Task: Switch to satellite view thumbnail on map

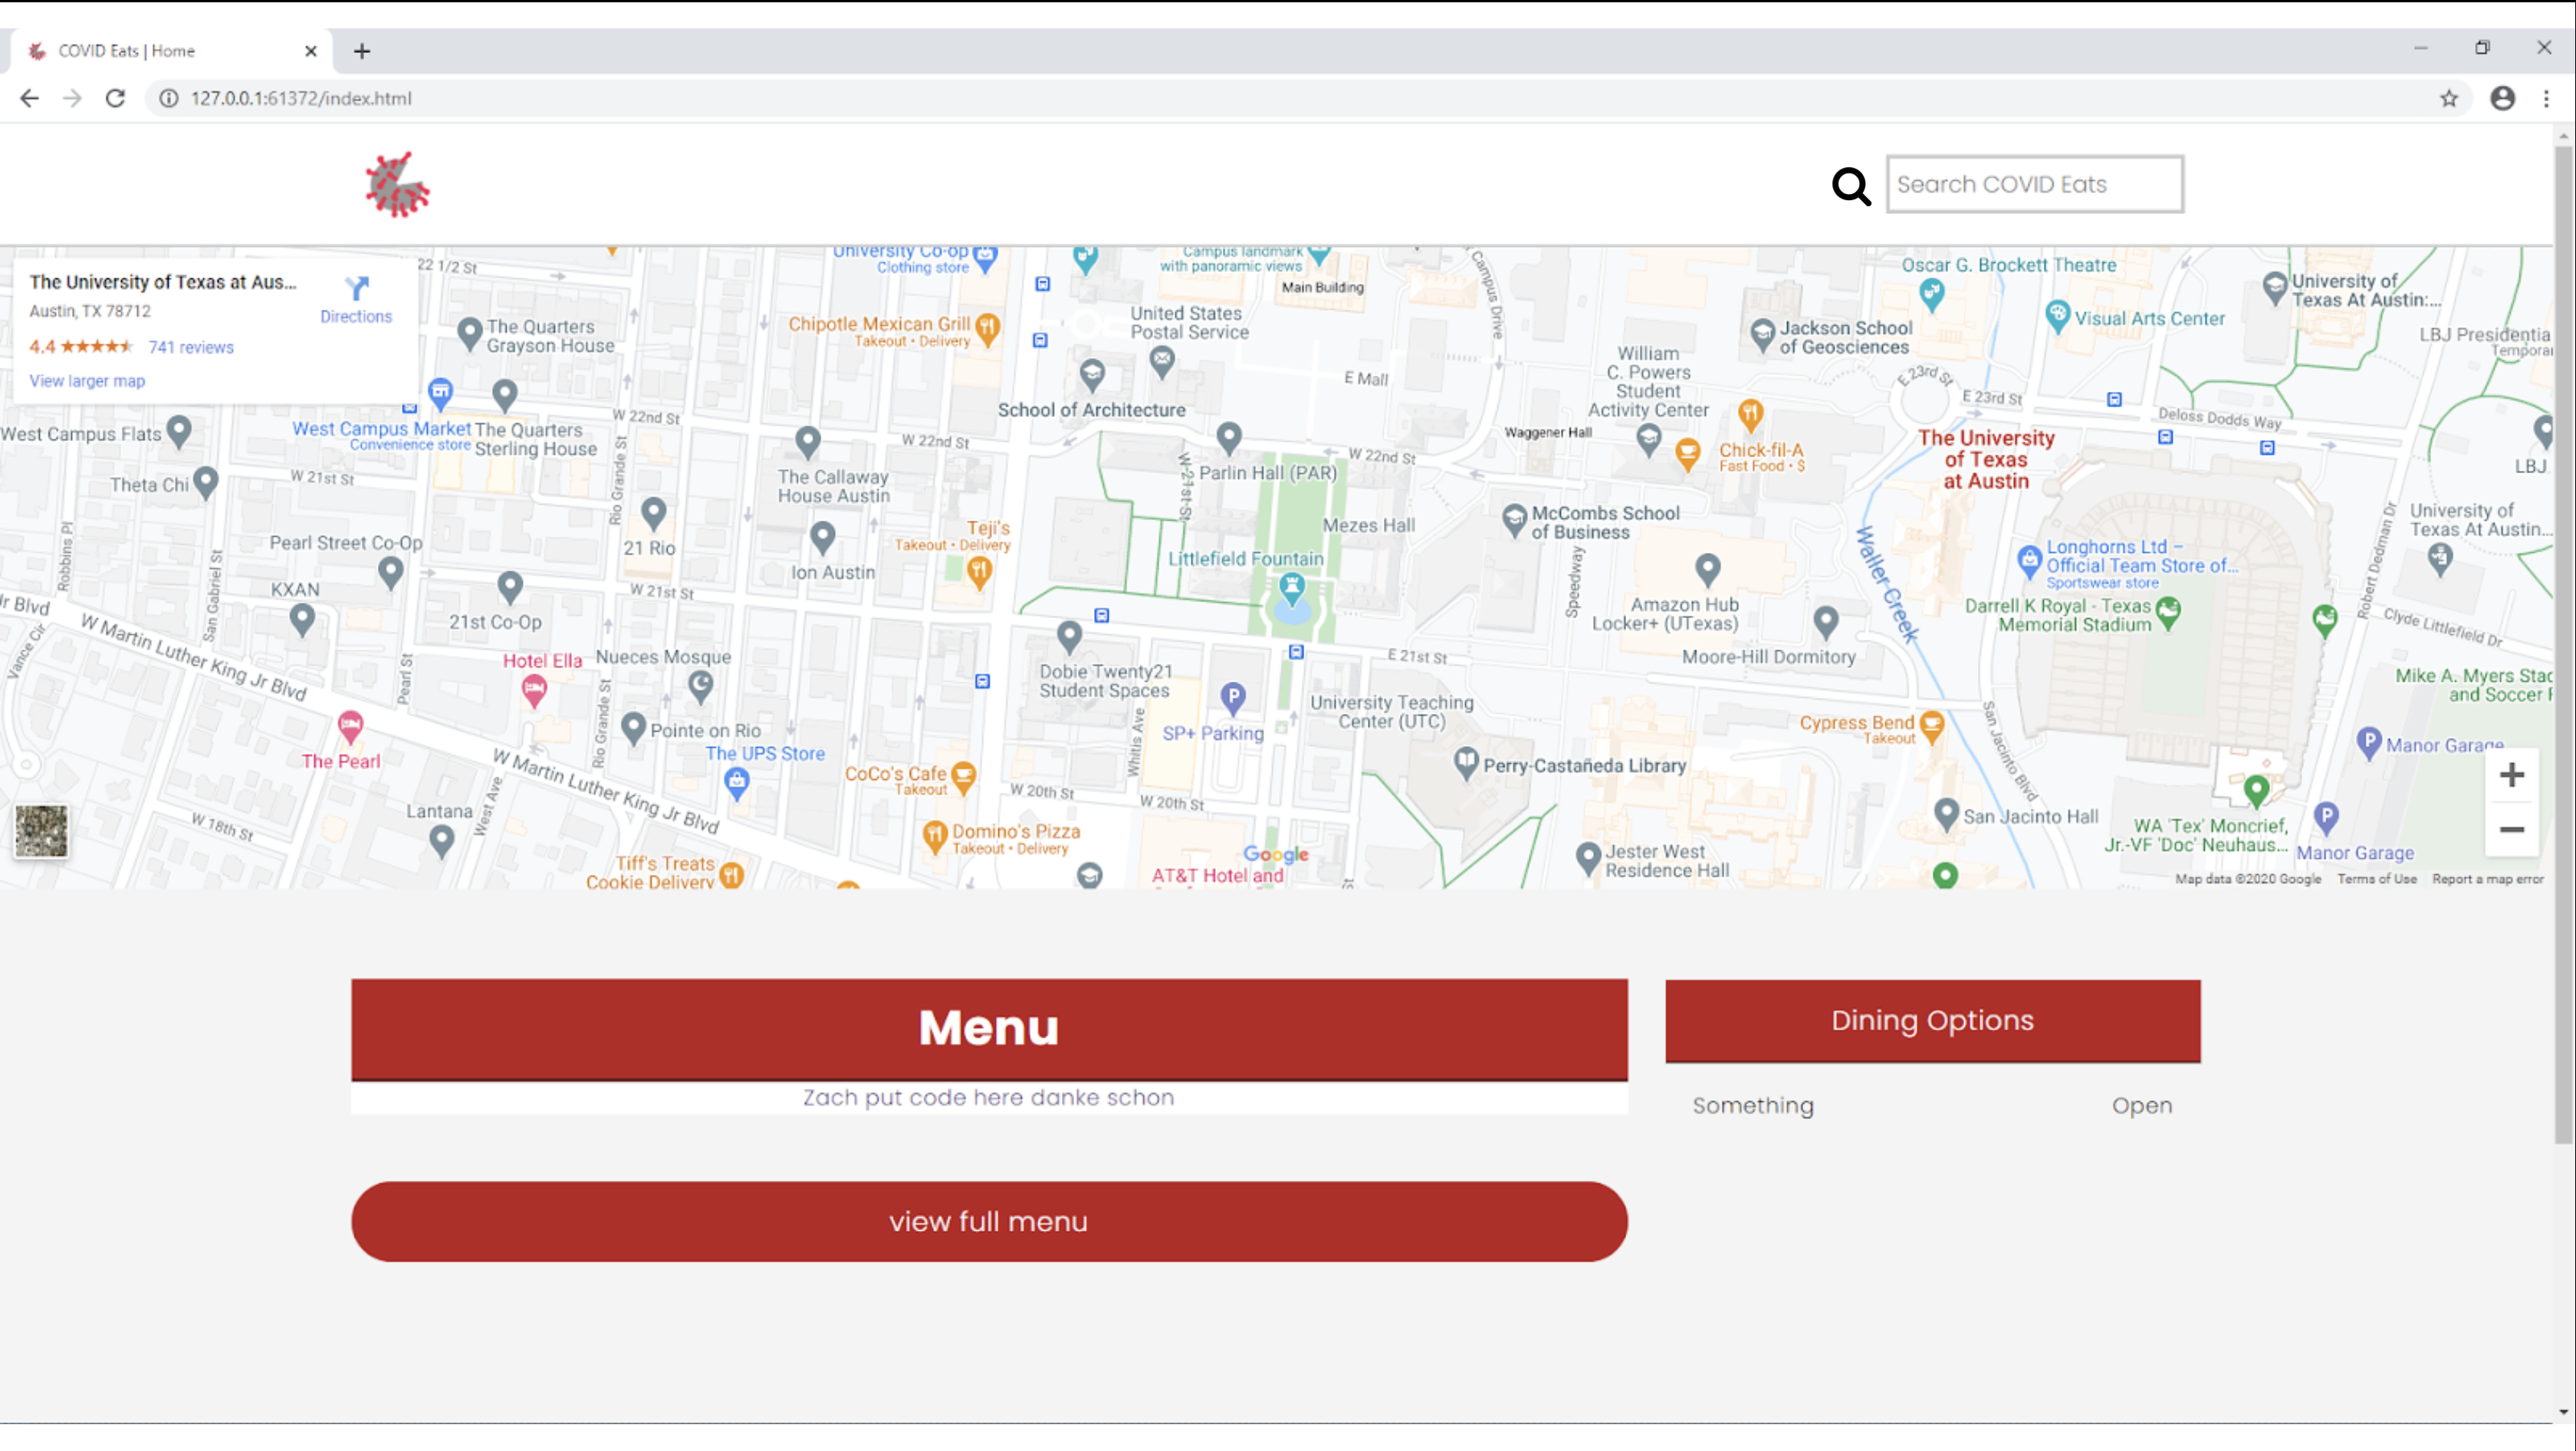Action: tap(41, 830)
